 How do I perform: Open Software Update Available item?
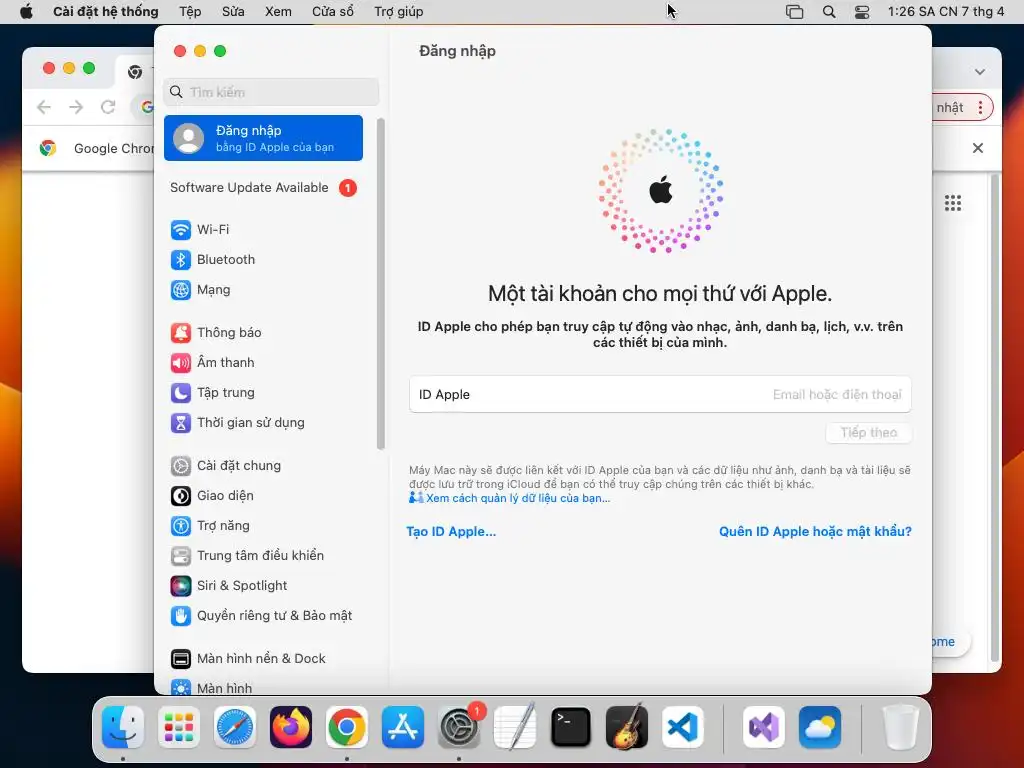coord(263,188)
